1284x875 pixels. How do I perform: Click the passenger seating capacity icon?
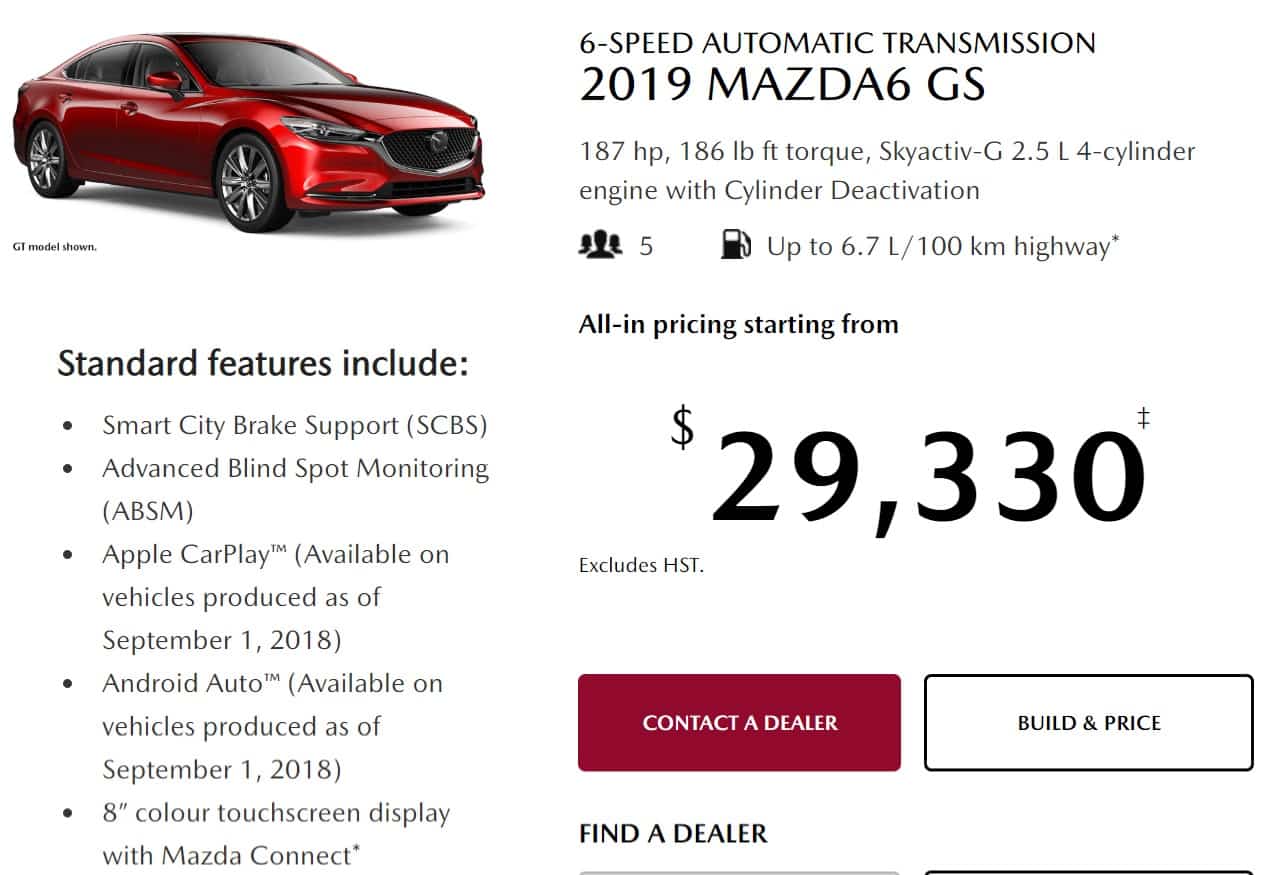pos(600,245)
